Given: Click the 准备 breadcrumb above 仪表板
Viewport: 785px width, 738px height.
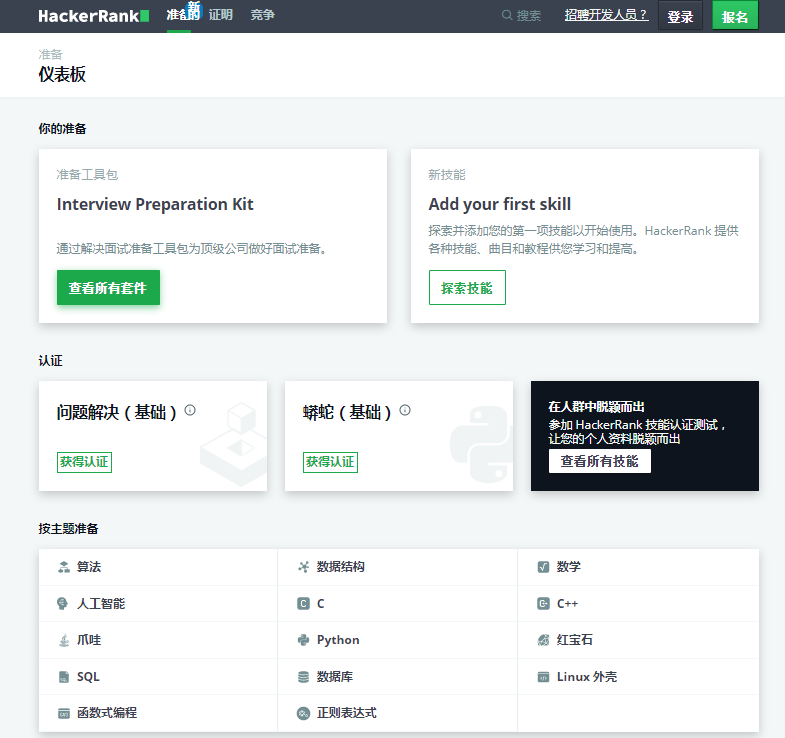Looking at the screenshot, I should pos(50,54).
